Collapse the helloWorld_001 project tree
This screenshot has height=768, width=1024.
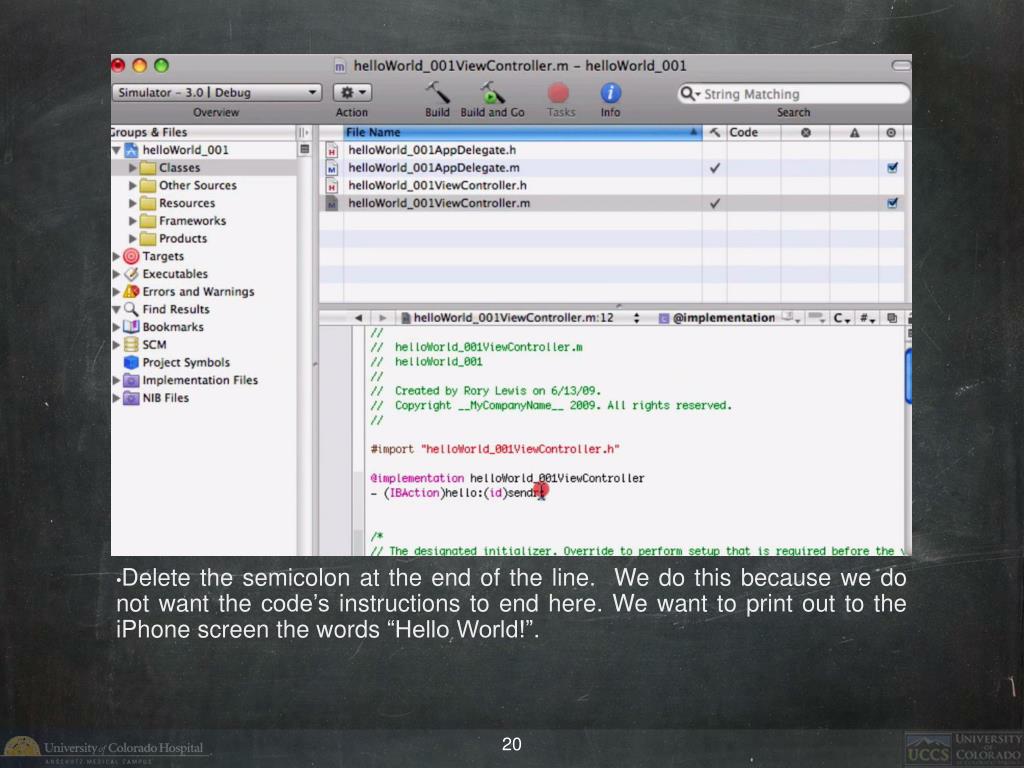[116, 150]
